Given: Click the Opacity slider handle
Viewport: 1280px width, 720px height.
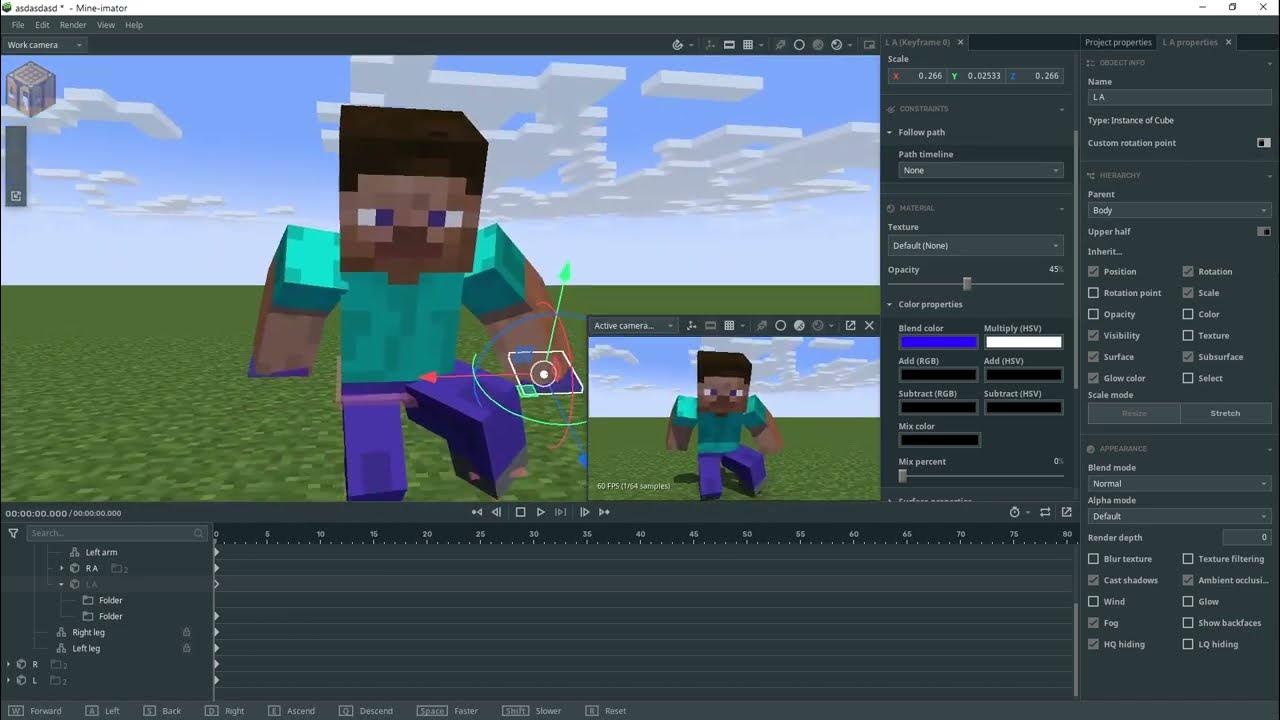Looking at the screenshot, I should (x=967, y=284).
